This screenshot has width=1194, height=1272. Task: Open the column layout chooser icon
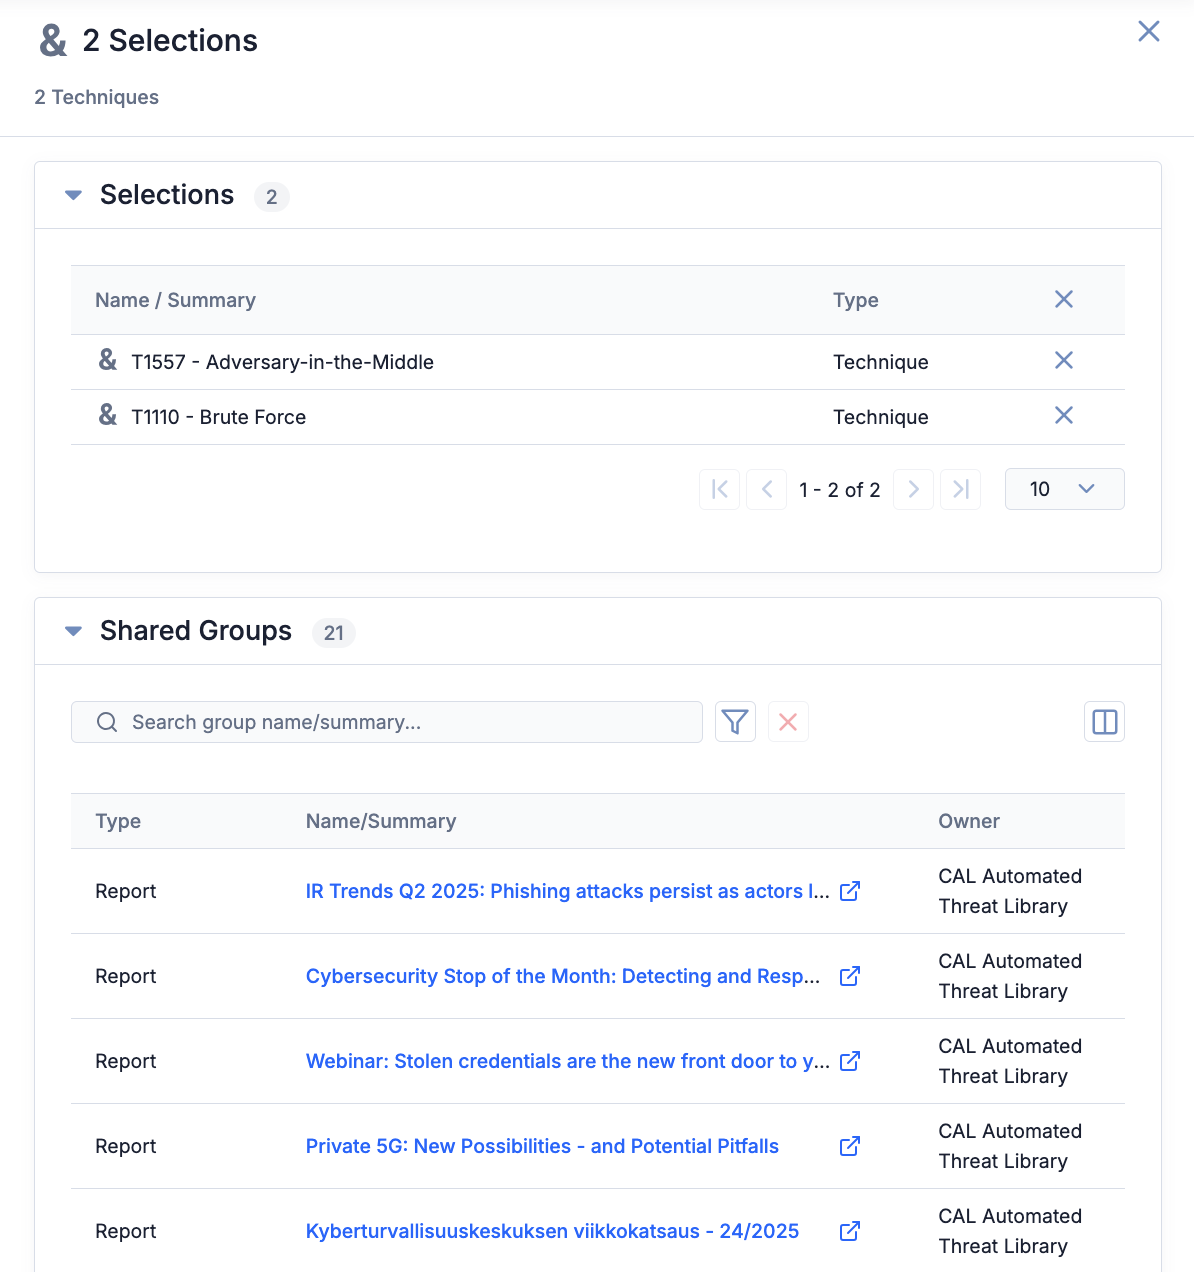pyautogui.click(x=1104, y=722)
